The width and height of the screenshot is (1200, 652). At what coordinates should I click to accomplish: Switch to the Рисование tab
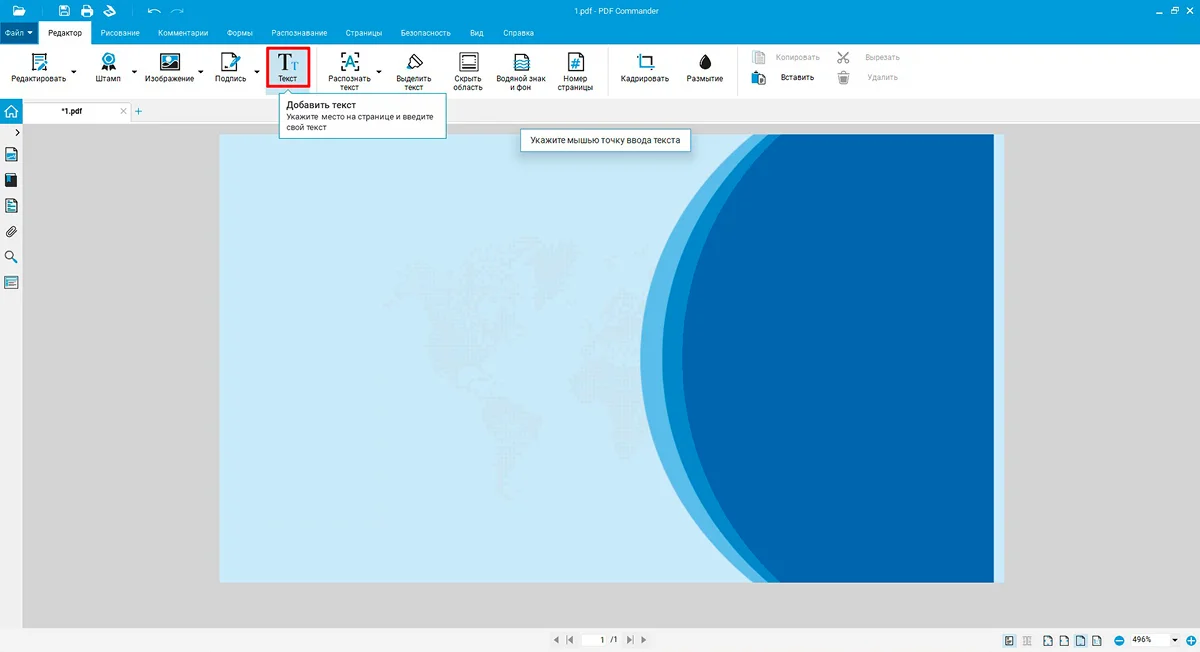point(120,33)
